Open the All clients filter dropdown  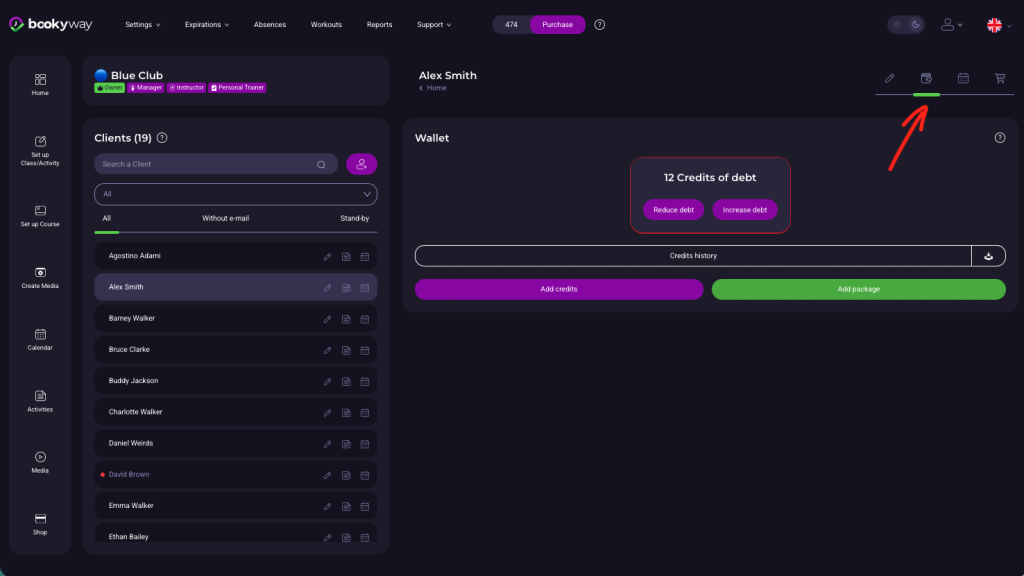click(x=236, y=194)
